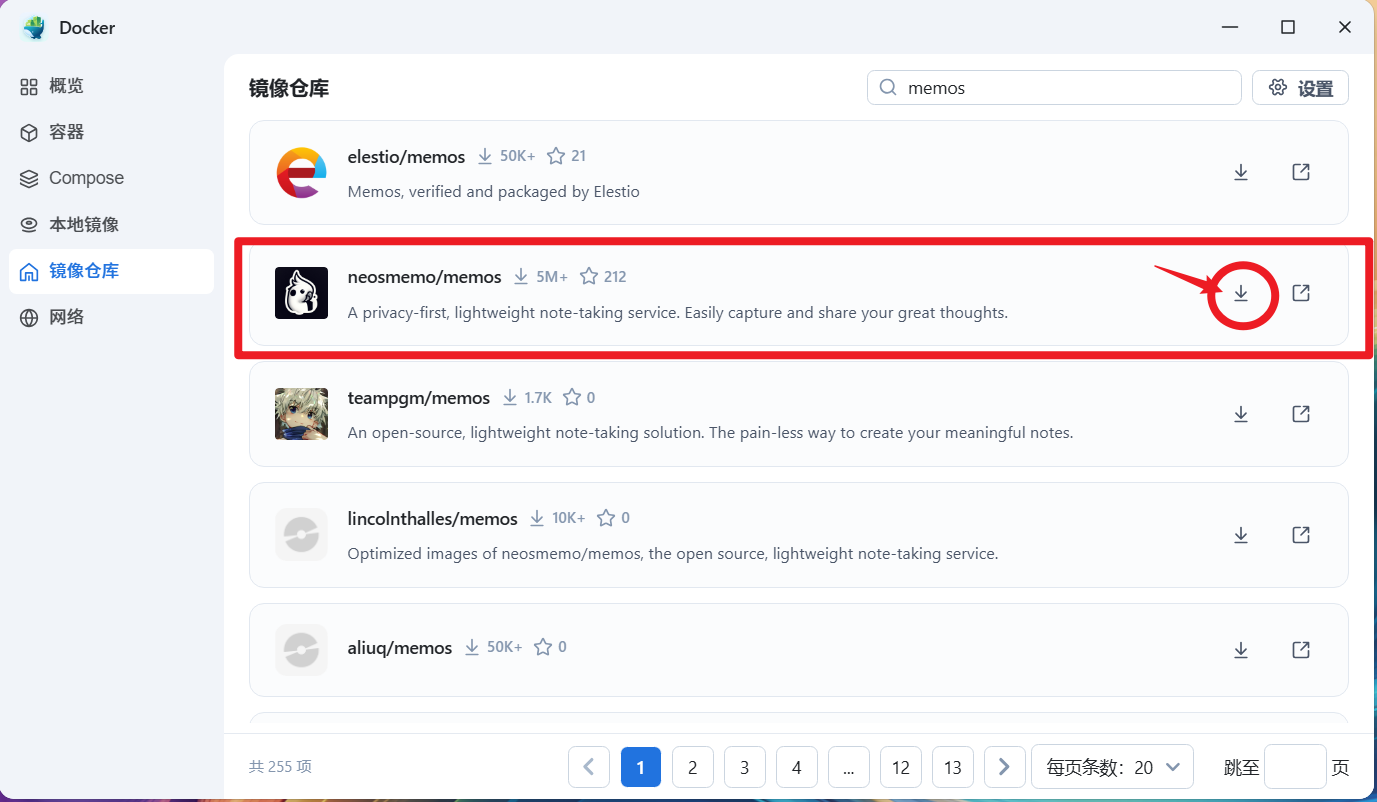Download the lincolnthalles/memos image
This screenshot has height=802, width=1377.
click(x=1241, y=535)
